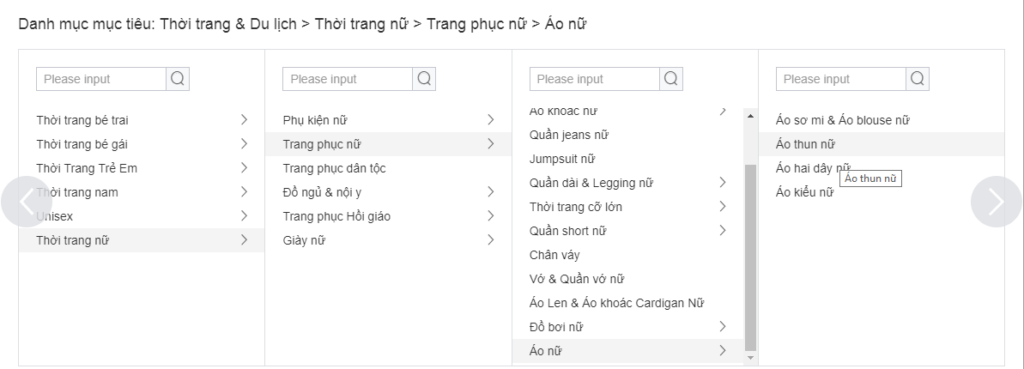The width and height of the screenshot is (1024, 369).
Task: Expand Phụ kiện nữ subcategory
Action: (x=388, y=120)
